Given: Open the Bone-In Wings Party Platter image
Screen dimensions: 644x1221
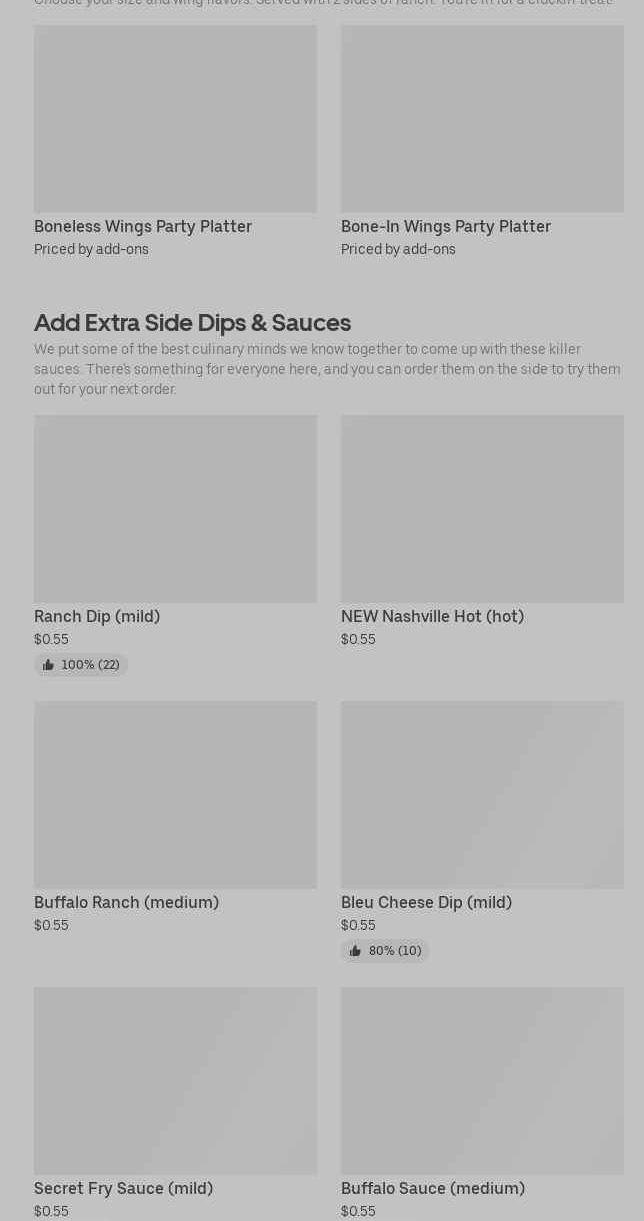Looking at the screenshot, I should pyautogui.click(x=482, y=118).
